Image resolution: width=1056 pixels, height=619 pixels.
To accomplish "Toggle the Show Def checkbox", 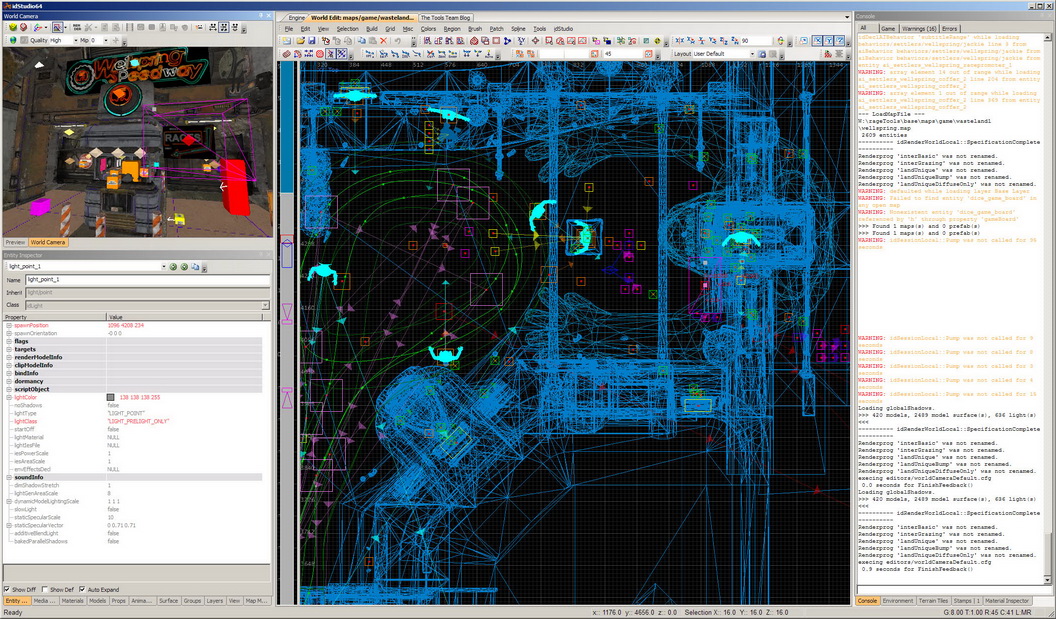I will [x=45, y=589].
